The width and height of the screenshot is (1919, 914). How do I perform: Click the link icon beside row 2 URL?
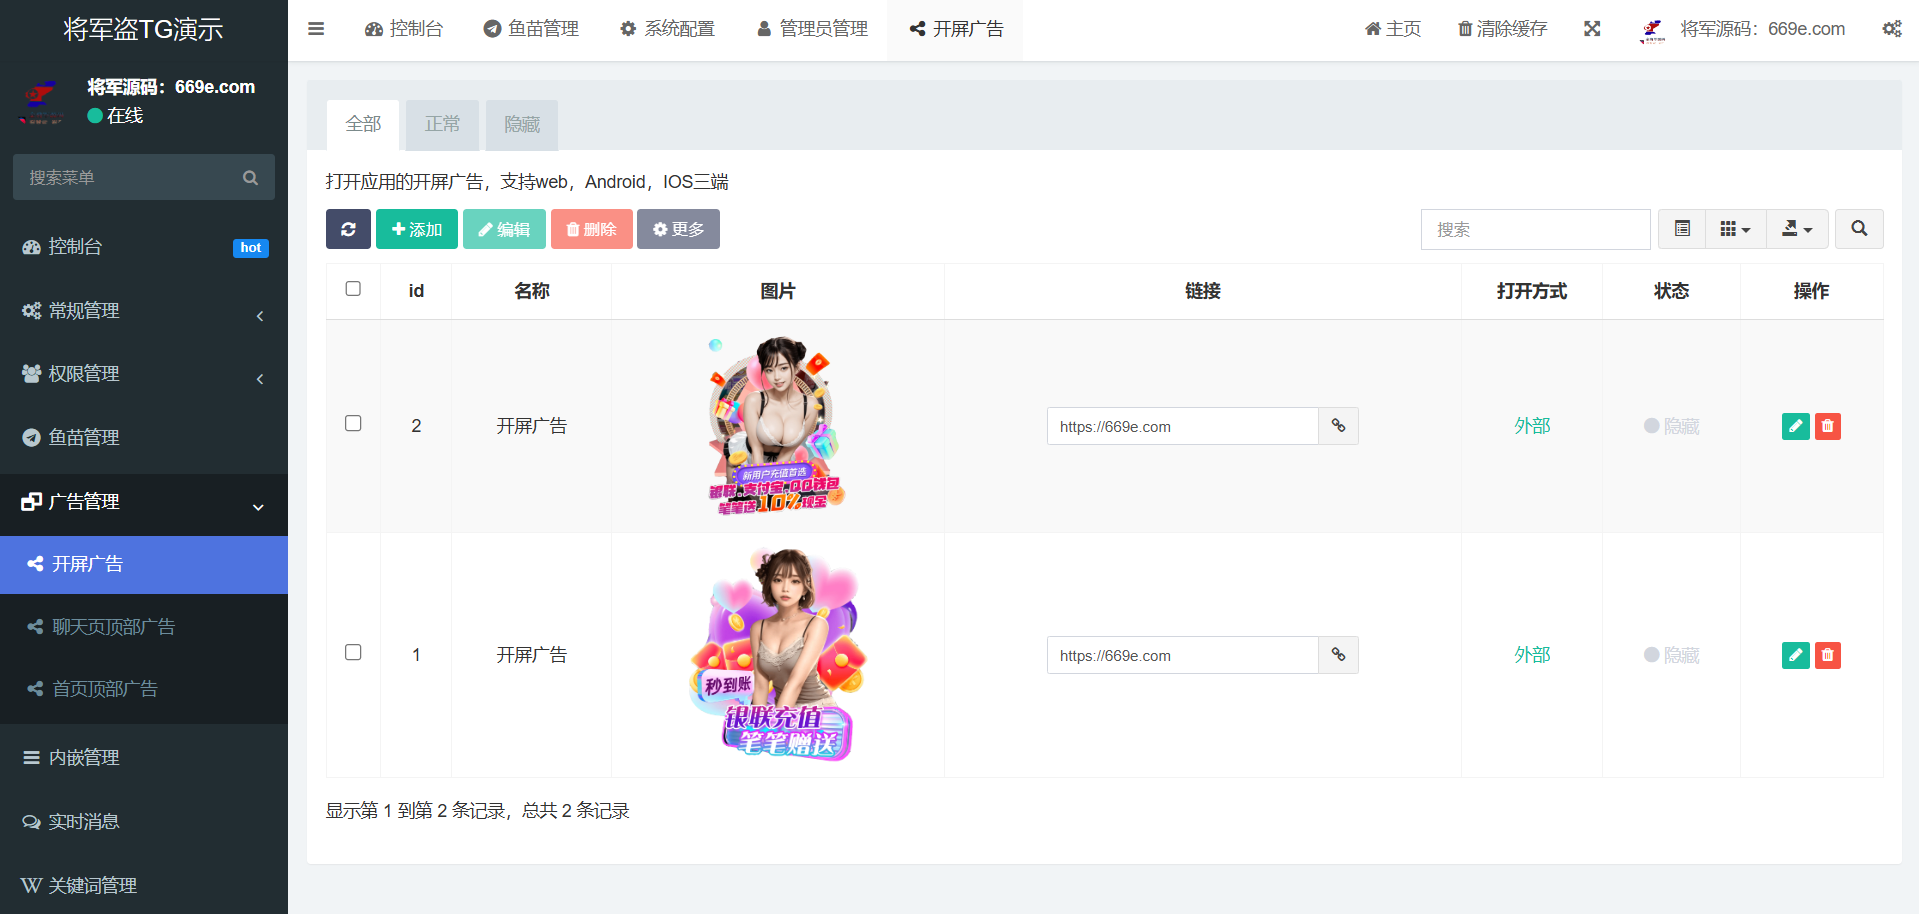click(1338, 426)
